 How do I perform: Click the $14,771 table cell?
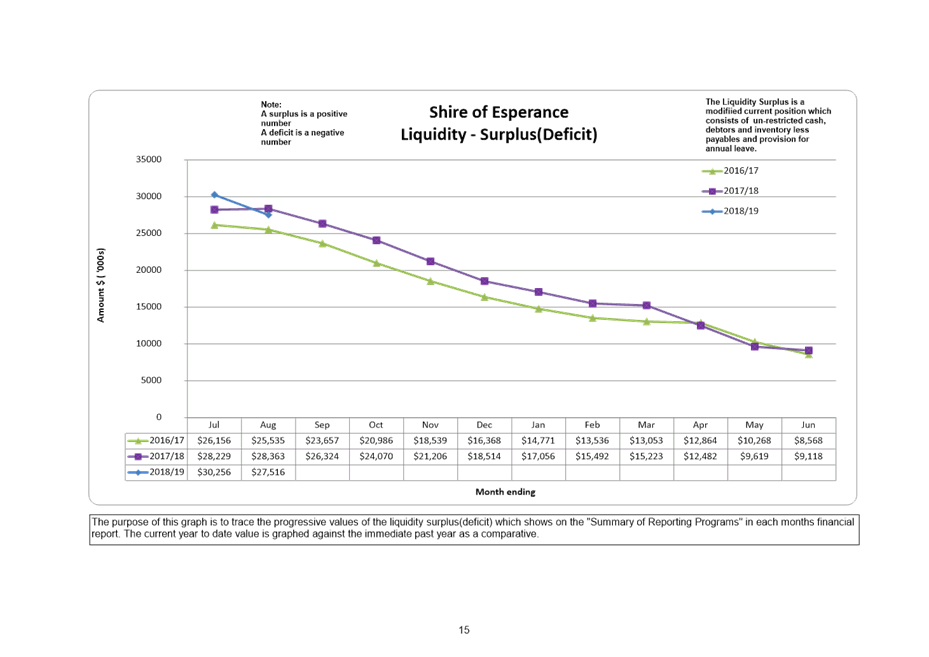538,441
